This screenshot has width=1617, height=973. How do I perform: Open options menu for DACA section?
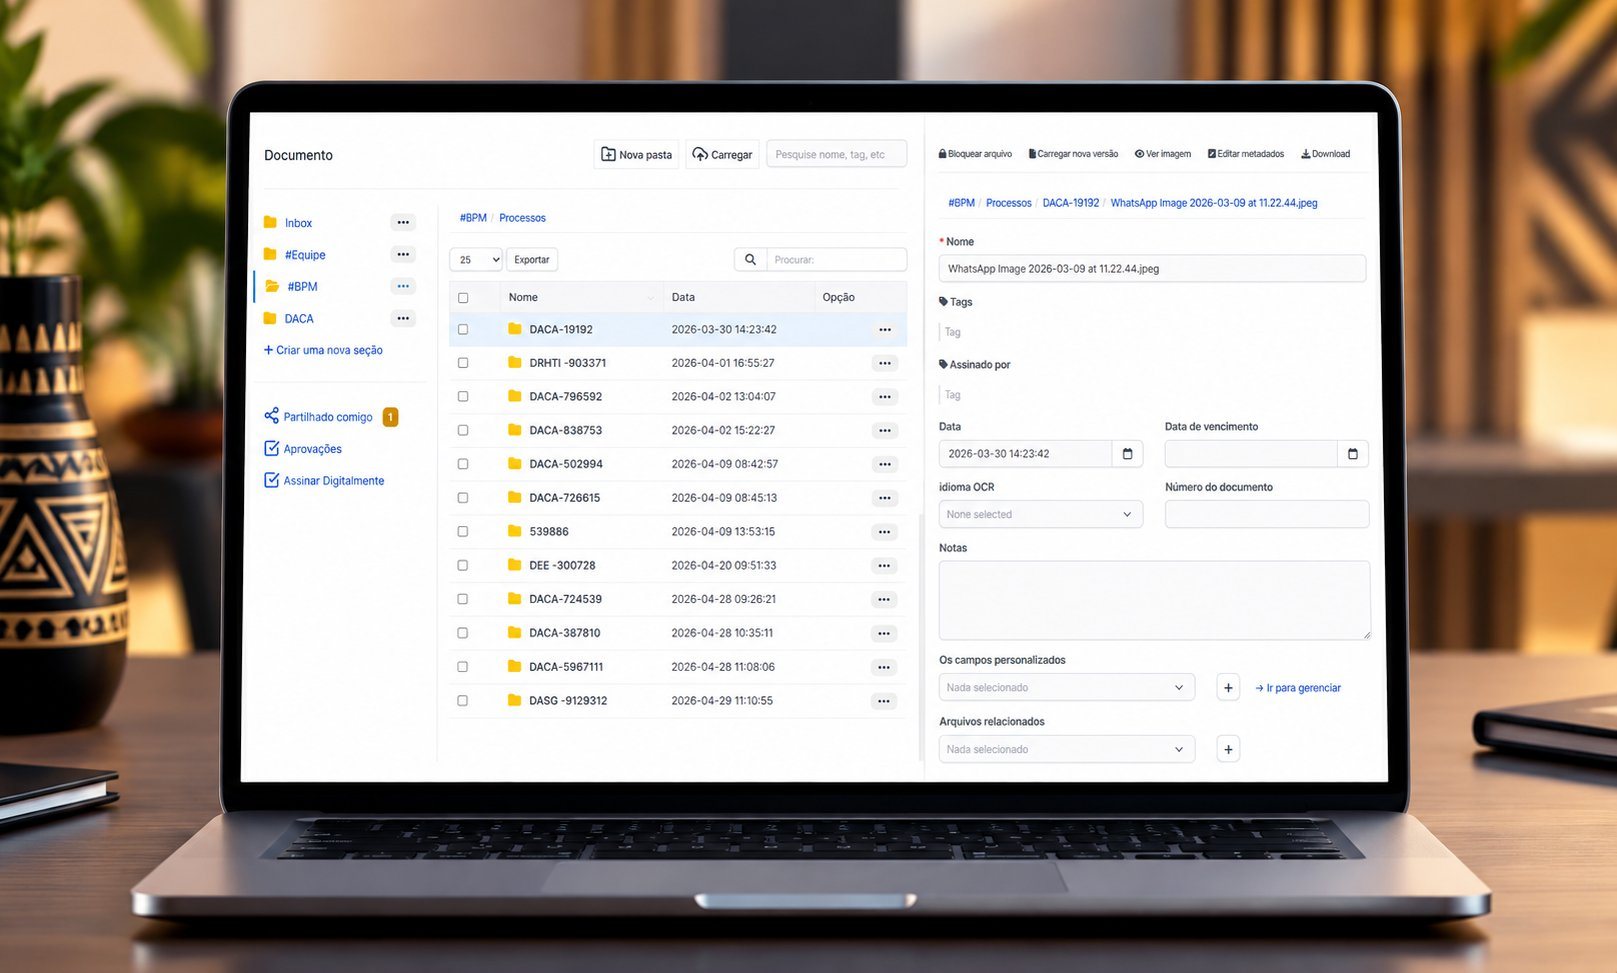403,319
